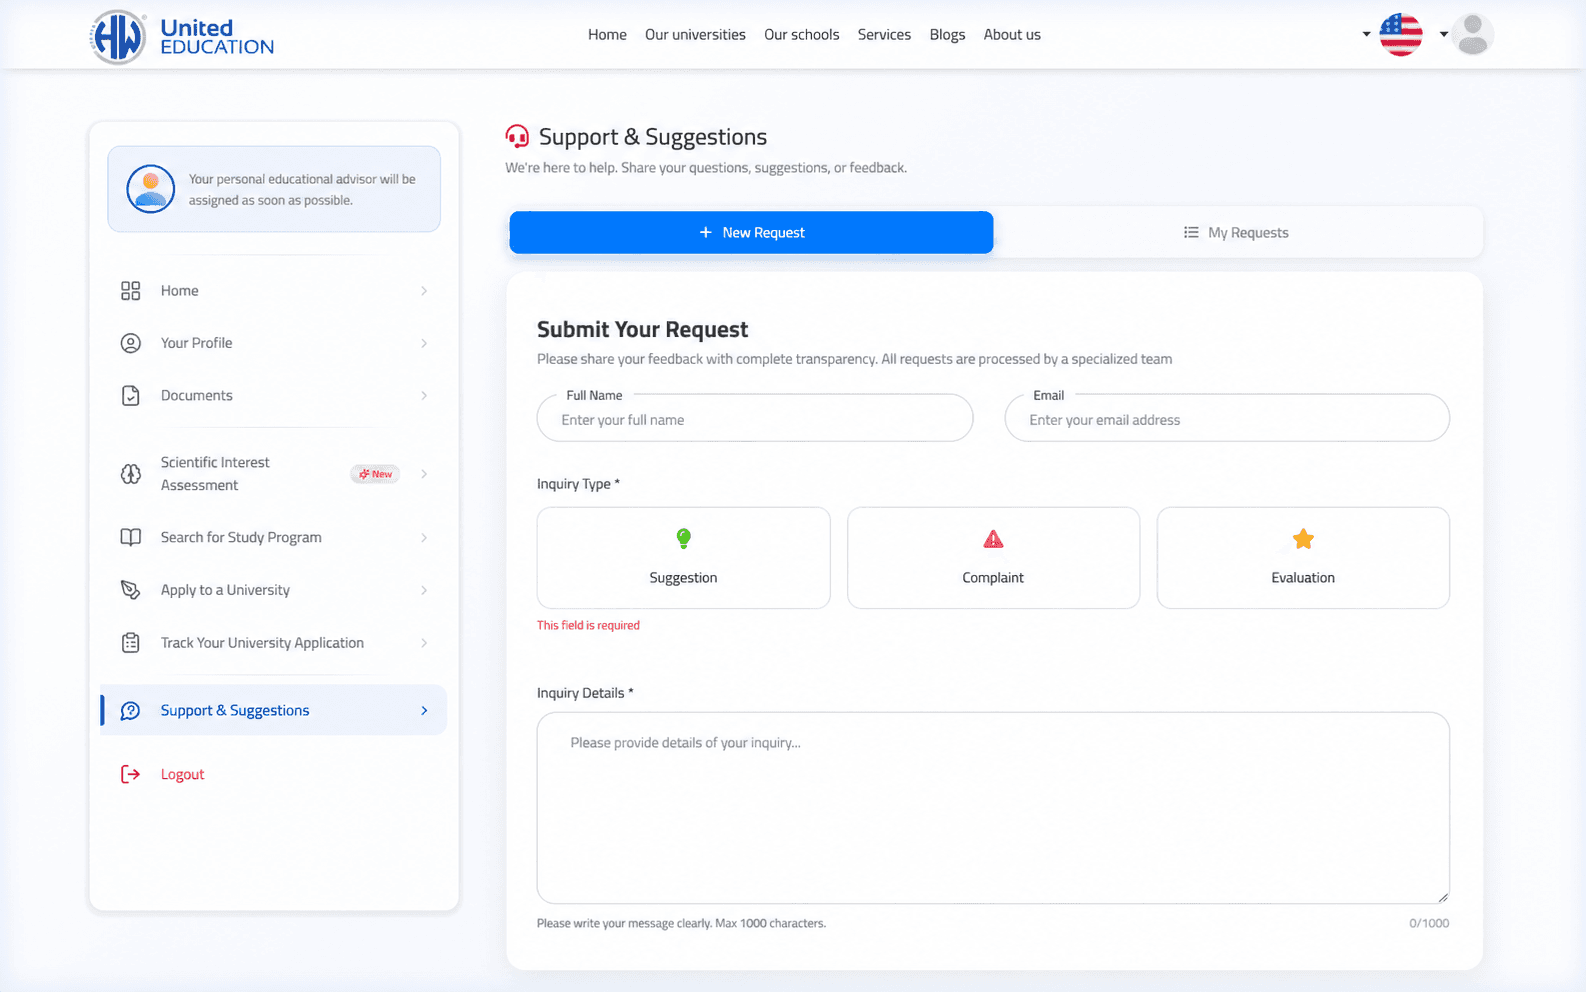Open the user avatar profile icon
Viewport: 1586px width, 992px height.
(x=1472, y=34)
